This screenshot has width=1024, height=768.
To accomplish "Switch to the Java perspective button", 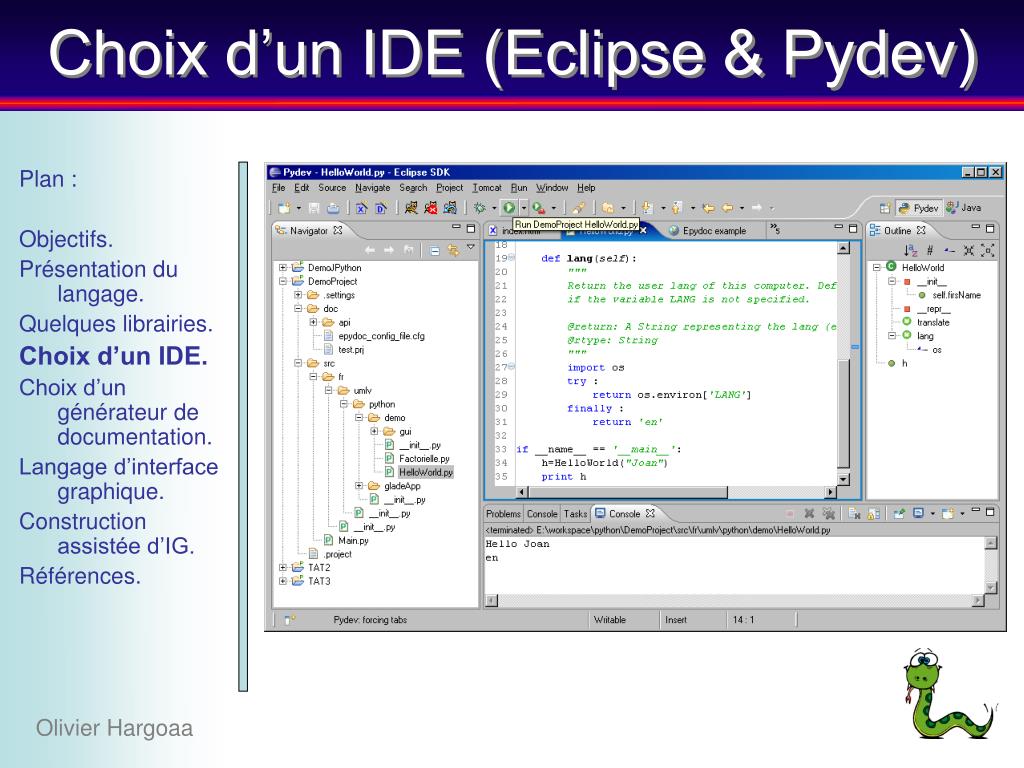I will pos(964,208).
